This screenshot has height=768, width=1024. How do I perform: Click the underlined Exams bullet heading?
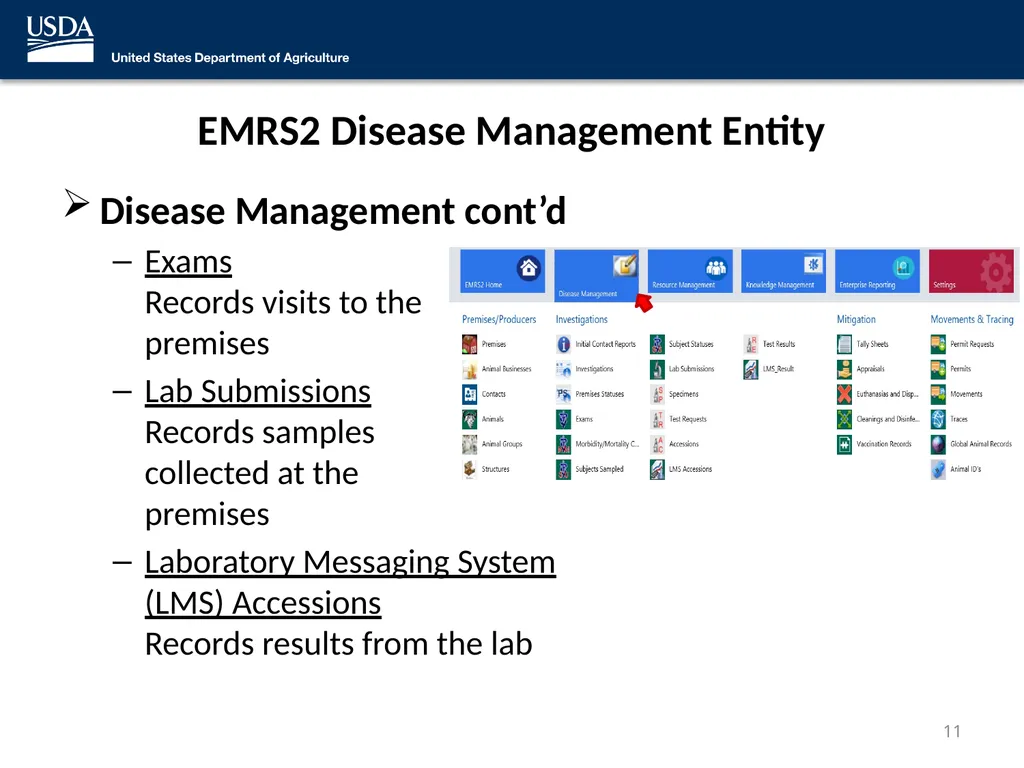pos(188,263)
